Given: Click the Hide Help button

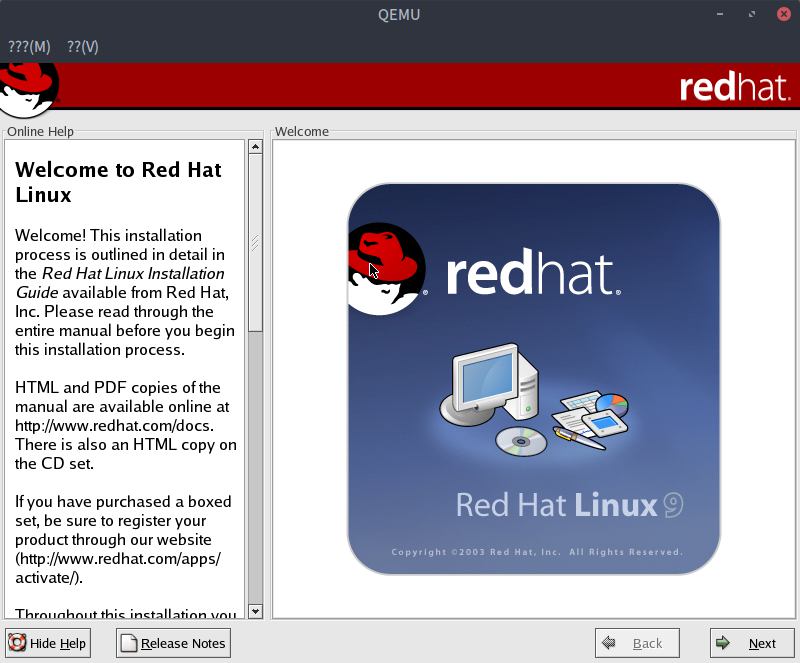Looking at the screenshot, I should tap(48, 643).
